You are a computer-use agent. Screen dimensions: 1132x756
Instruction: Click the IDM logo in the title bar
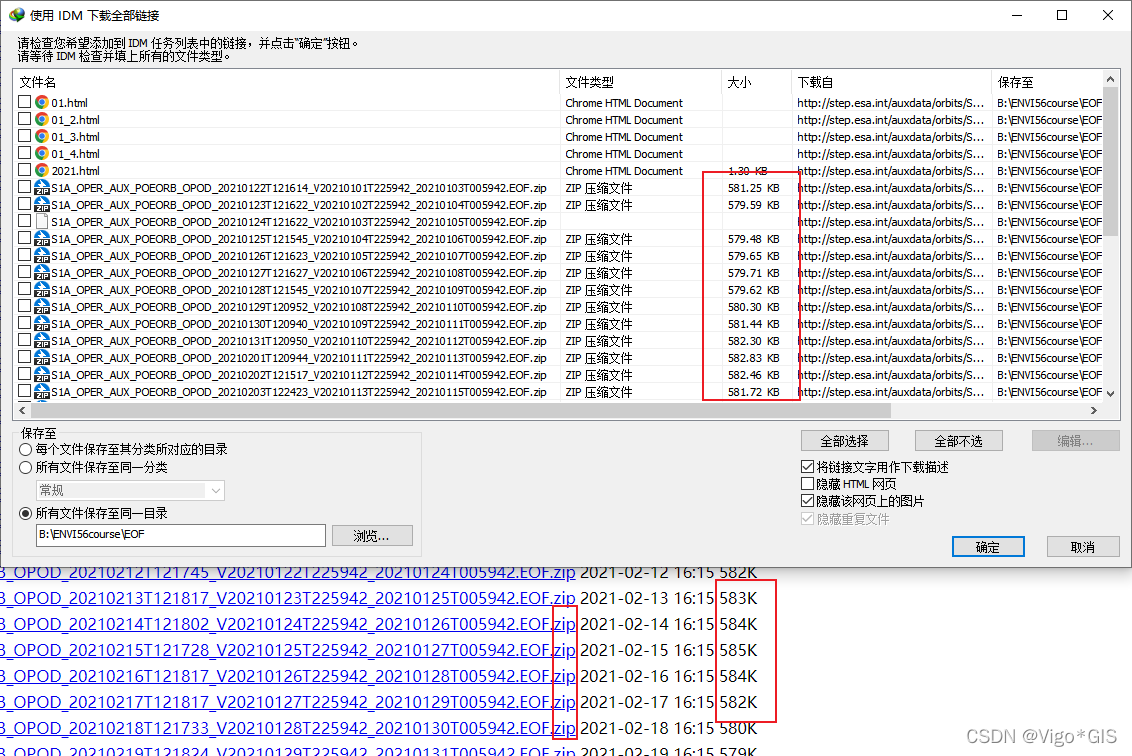click(16, 14)
